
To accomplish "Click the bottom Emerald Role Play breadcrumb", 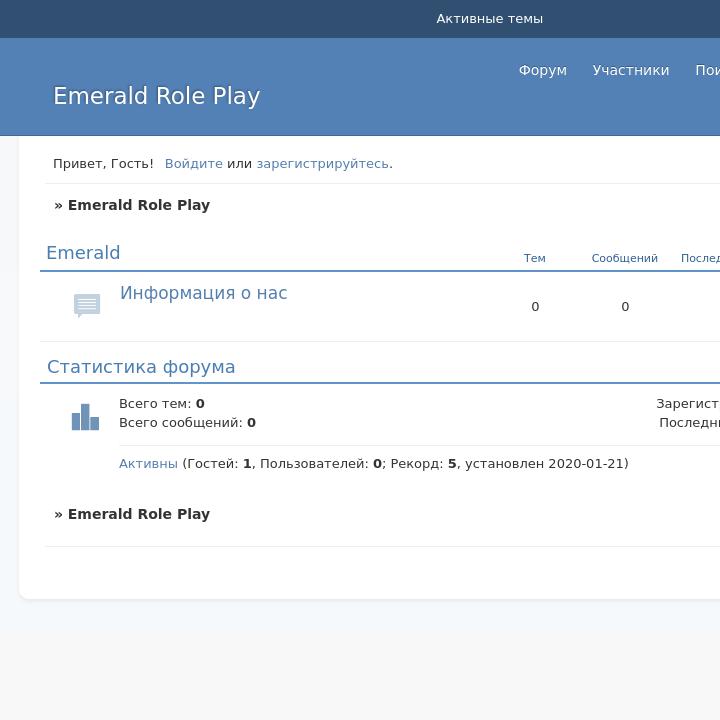I will point(138,514).
